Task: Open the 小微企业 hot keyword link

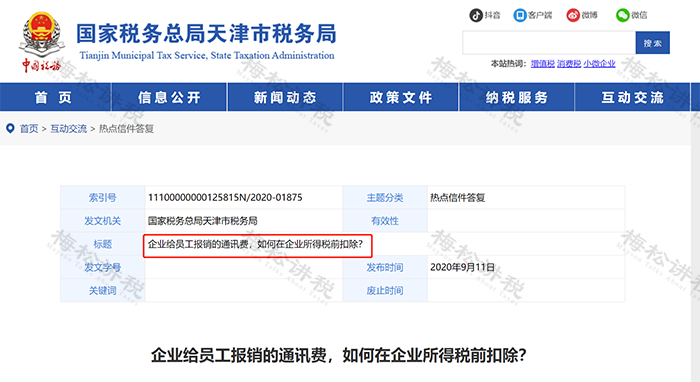Action: click(x=599, y=64)
